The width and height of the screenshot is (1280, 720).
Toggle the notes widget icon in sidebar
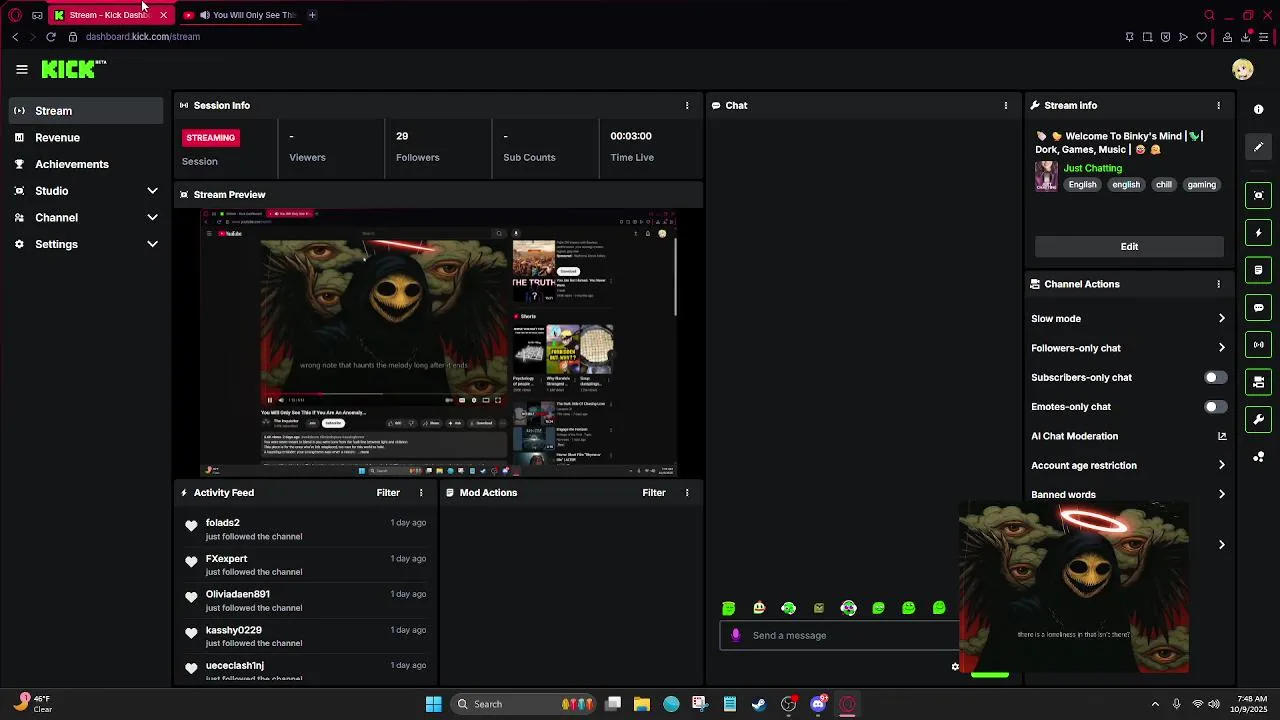point(1259,270)
